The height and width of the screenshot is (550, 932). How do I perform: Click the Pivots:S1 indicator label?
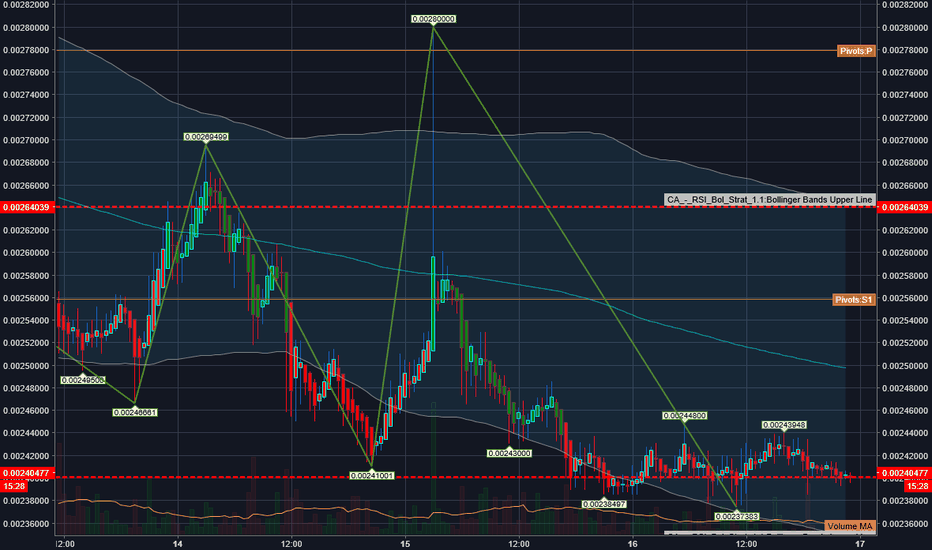854,300
